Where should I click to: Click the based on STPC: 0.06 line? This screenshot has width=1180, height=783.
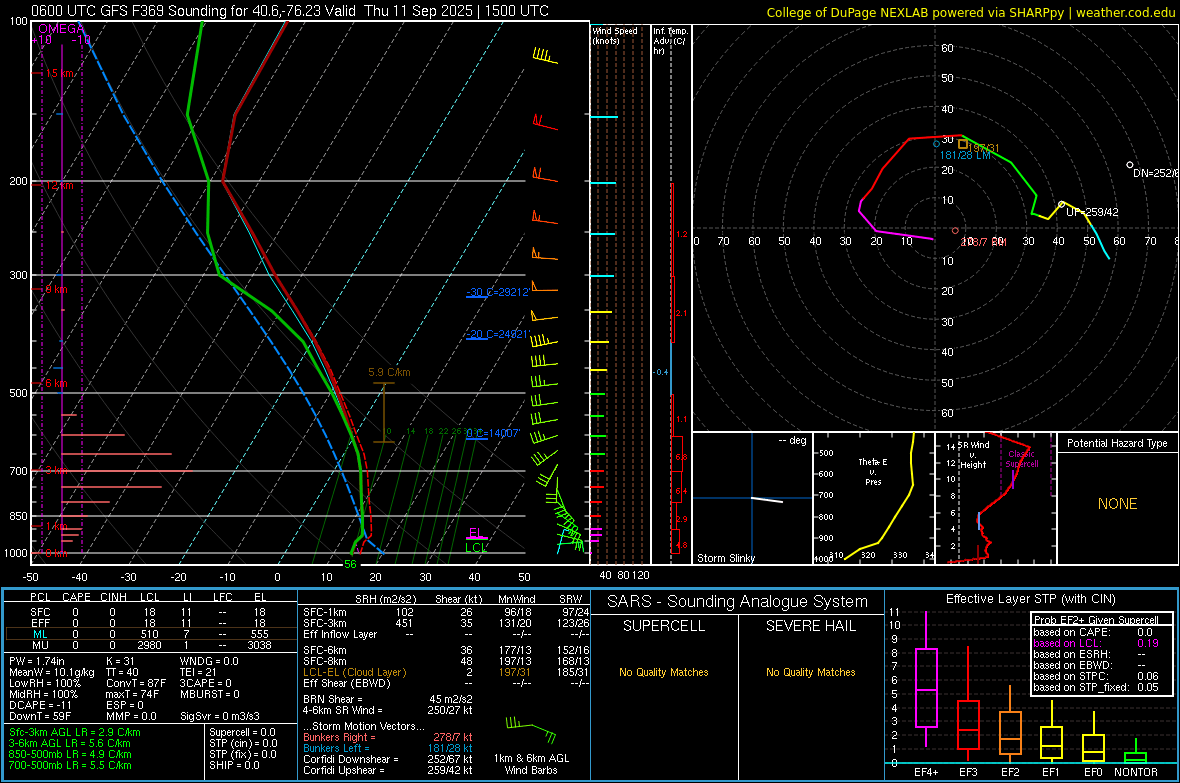coord(1096,677)
